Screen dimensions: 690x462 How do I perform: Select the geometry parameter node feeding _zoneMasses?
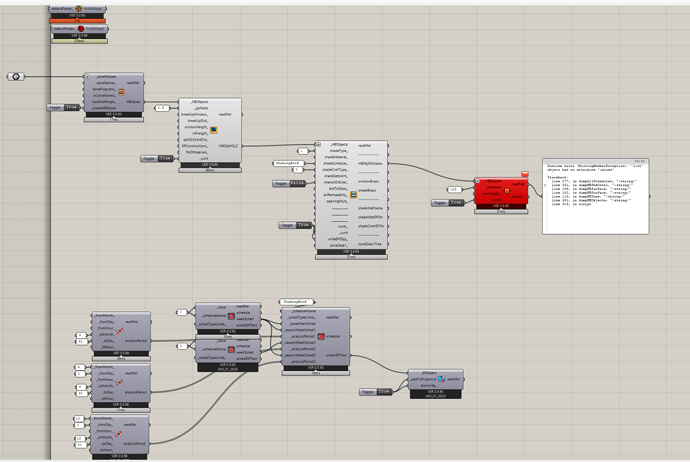coord(16,77)
